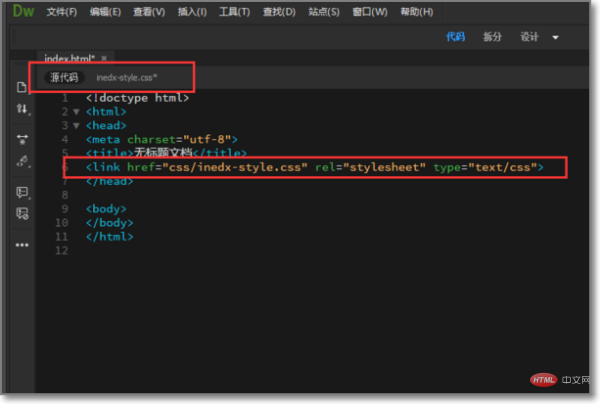This screenshot has height=404, width=600.
Task: Click the 无标题文档 title text
Action: tap(163, 153)
